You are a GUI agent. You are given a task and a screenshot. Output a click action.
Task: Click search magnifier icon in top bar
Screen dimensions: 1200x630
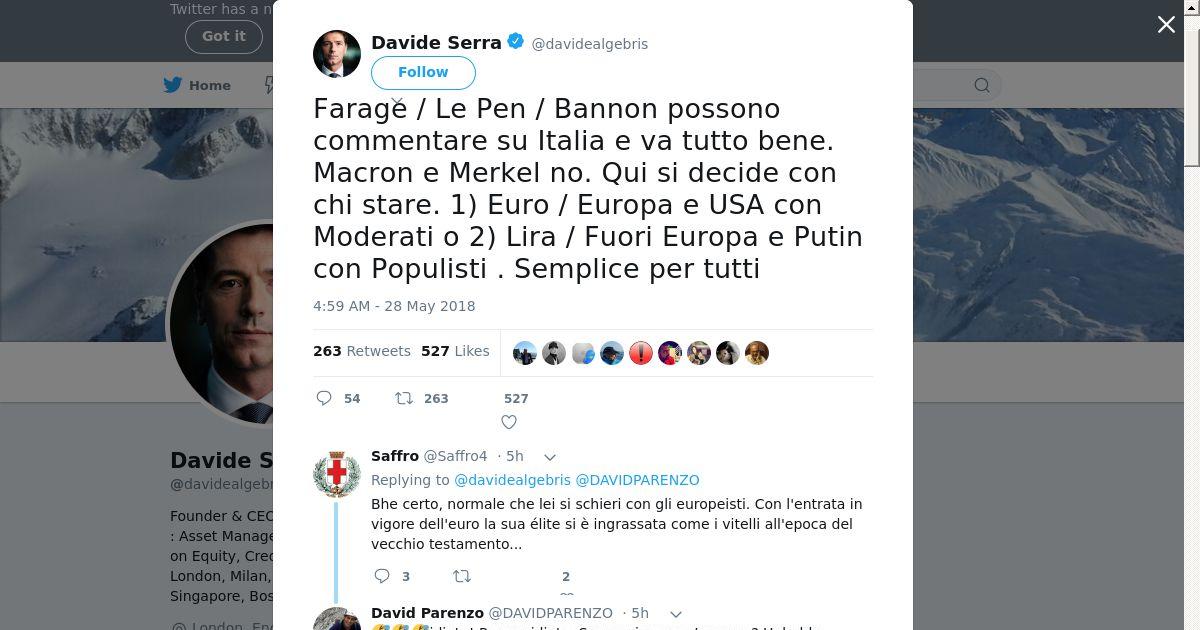click(982, 85)
